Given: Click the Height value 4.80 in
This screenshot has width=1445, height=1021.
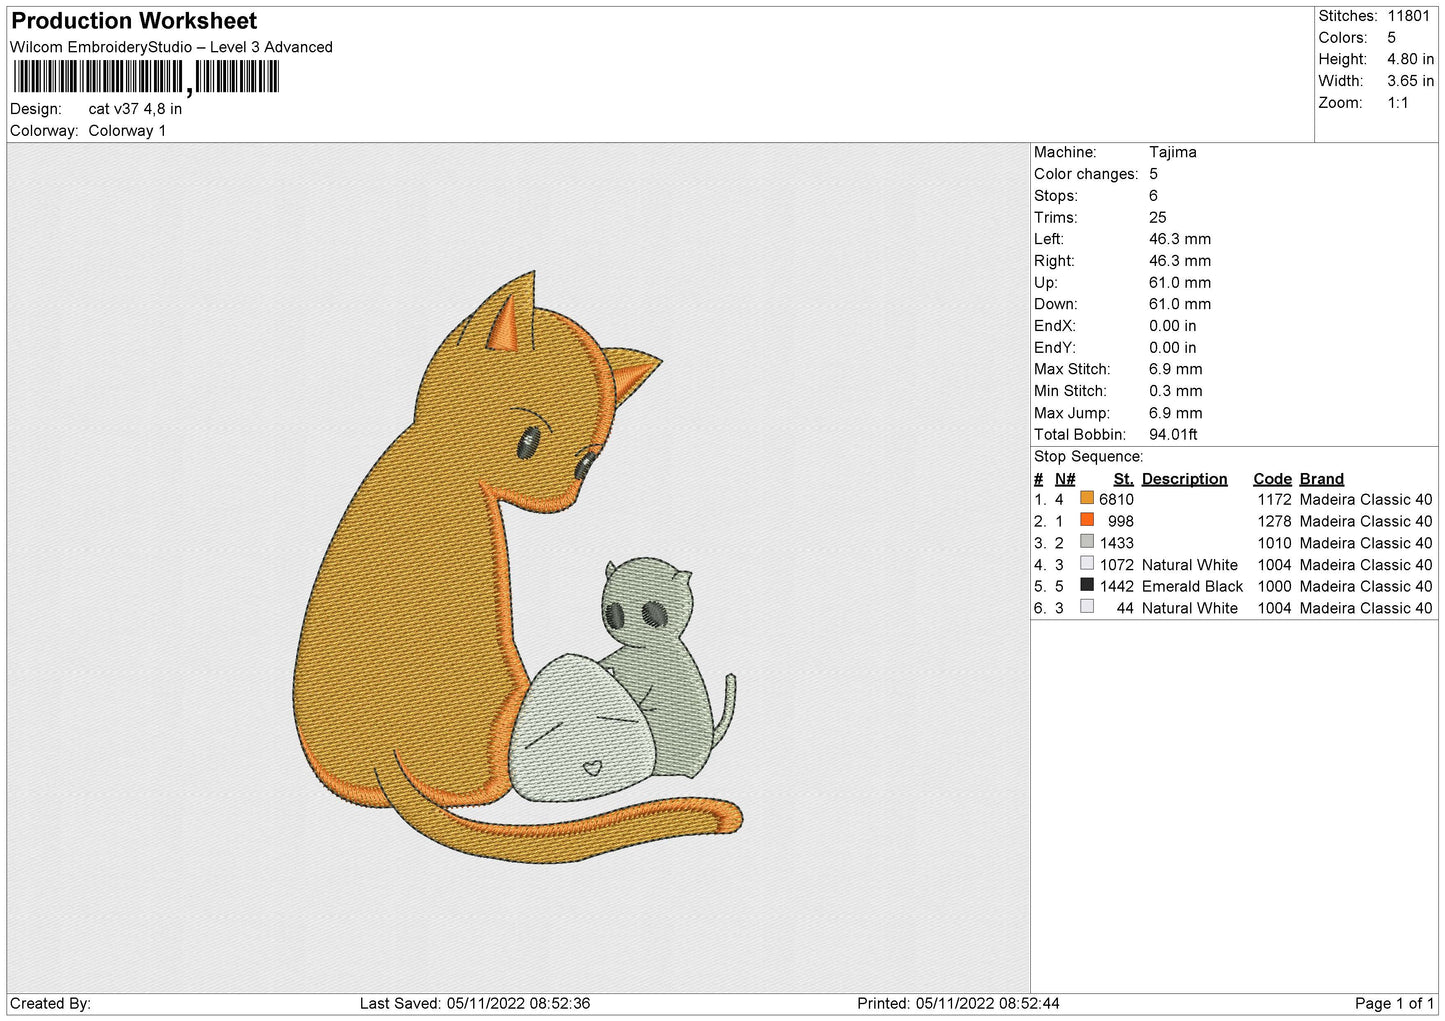Looking at the screenshot, I should pyautogui.click(x=1410, y=59).
